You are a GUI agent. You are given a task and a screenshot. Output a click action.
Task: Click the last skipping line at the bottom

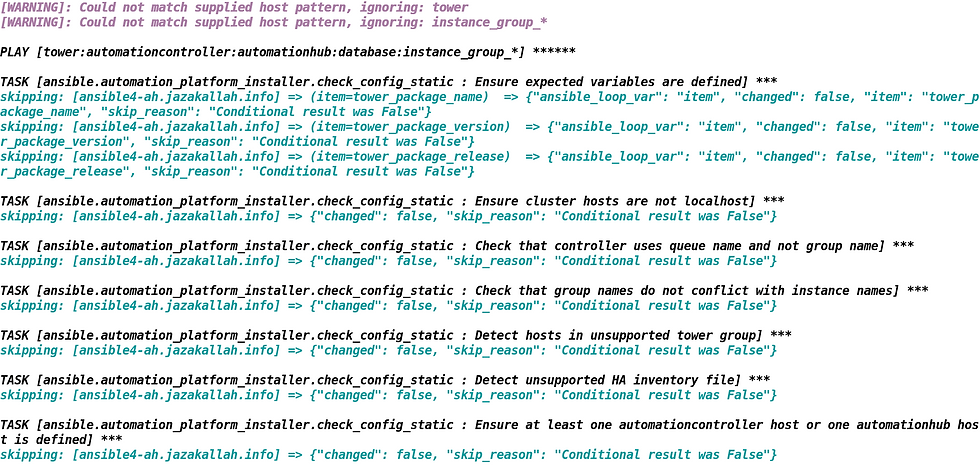pos(389,455)
